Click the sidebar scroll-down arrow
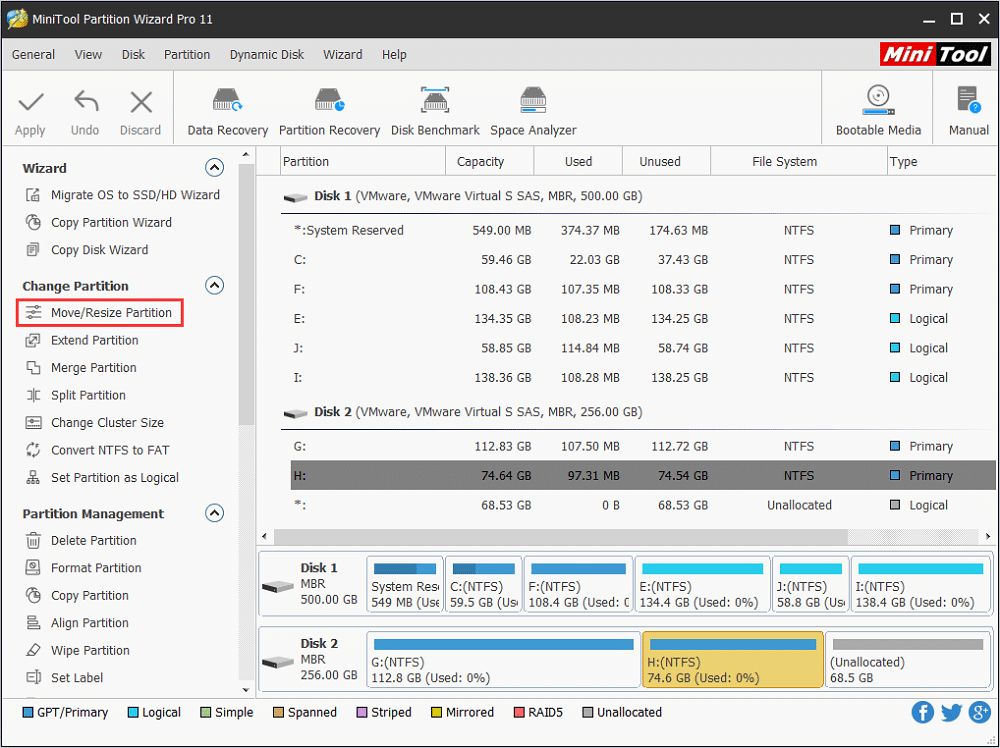Image resolution: width=1000 pixels, height=748 pixels. point(246,689)
